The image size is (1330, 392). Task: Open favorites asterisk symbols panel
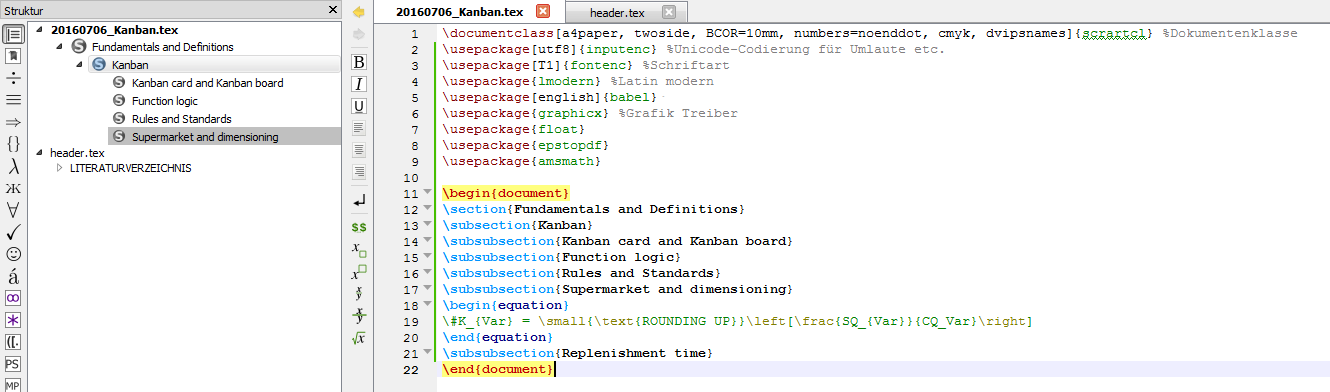point(14,320)
